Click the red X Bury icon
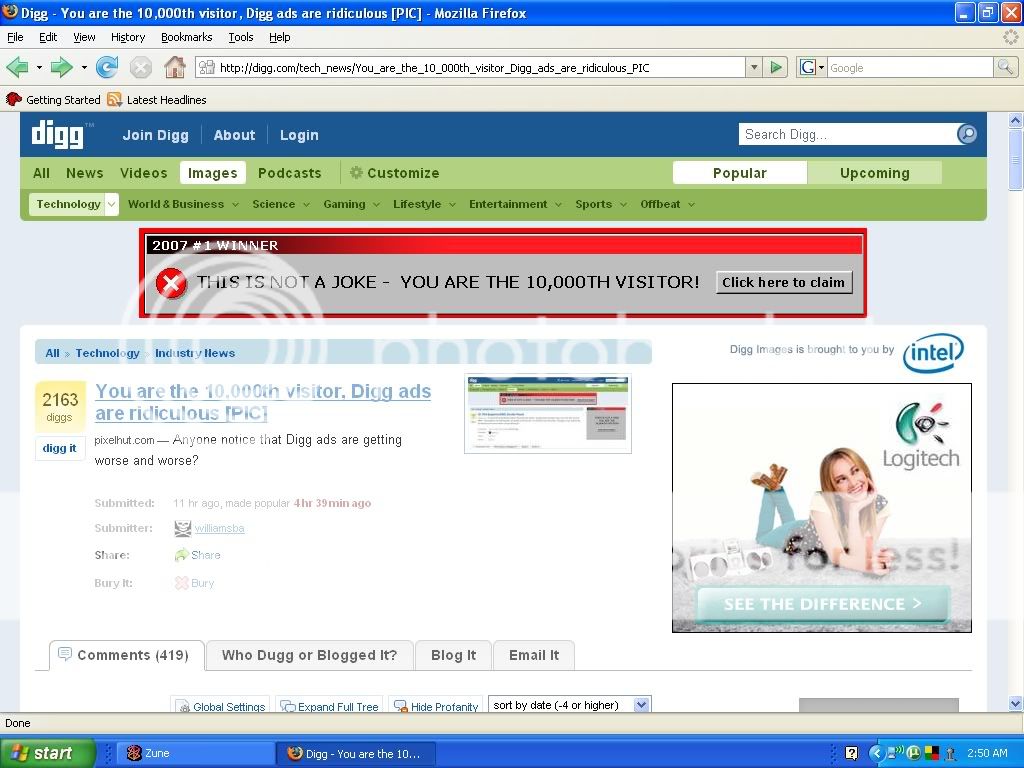 pyautogui.click(x=182, y=583)
